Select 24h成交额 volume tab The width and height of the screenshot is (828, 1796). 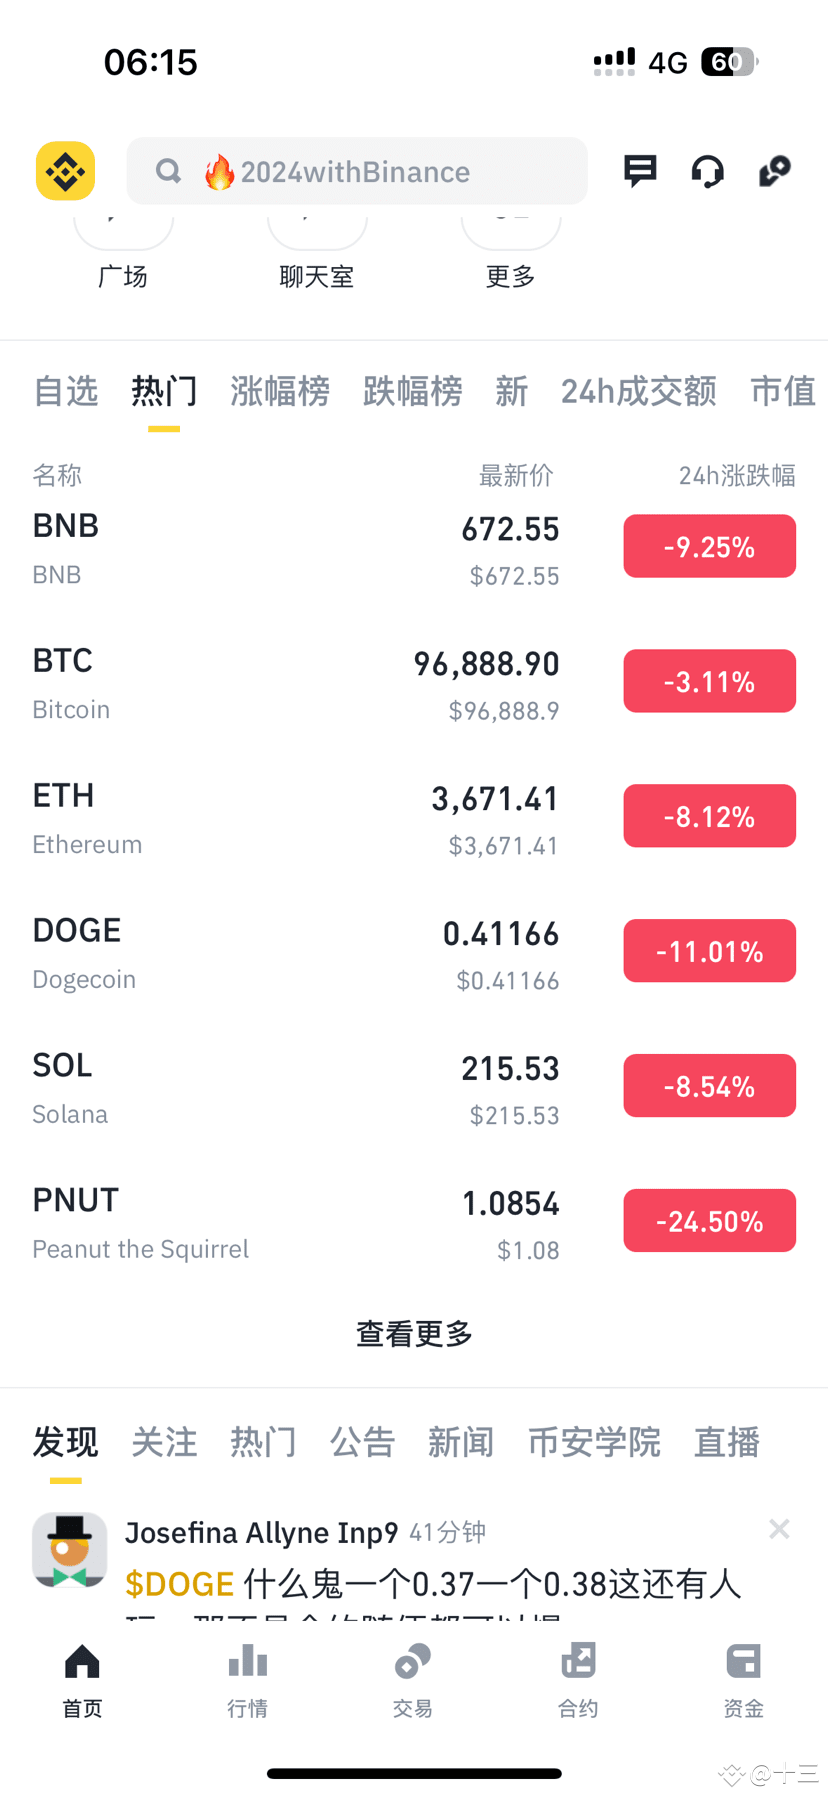pyautogui.click(x=638, y=391)
